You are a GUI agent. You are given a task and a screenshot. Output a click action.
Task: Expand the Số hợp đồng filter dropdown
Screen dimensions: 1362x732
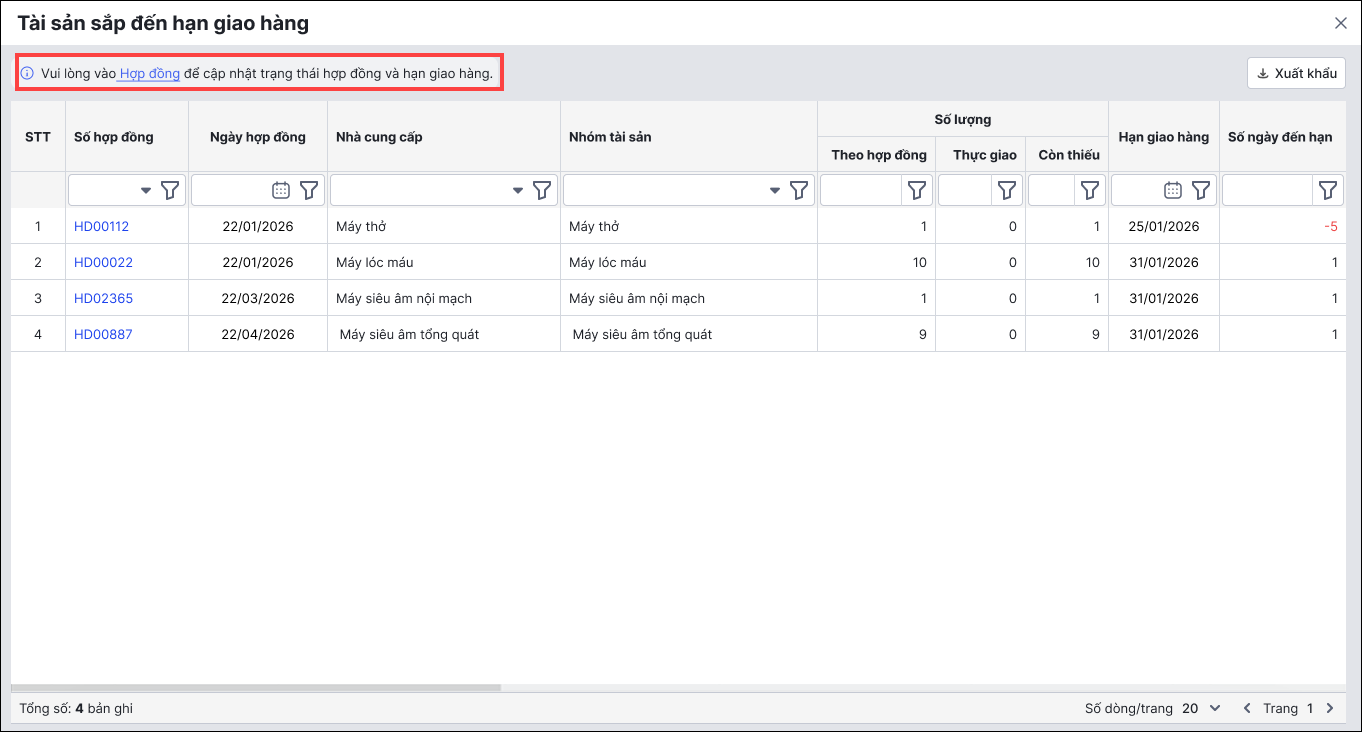pyautogui.click(x=146, y=190)
